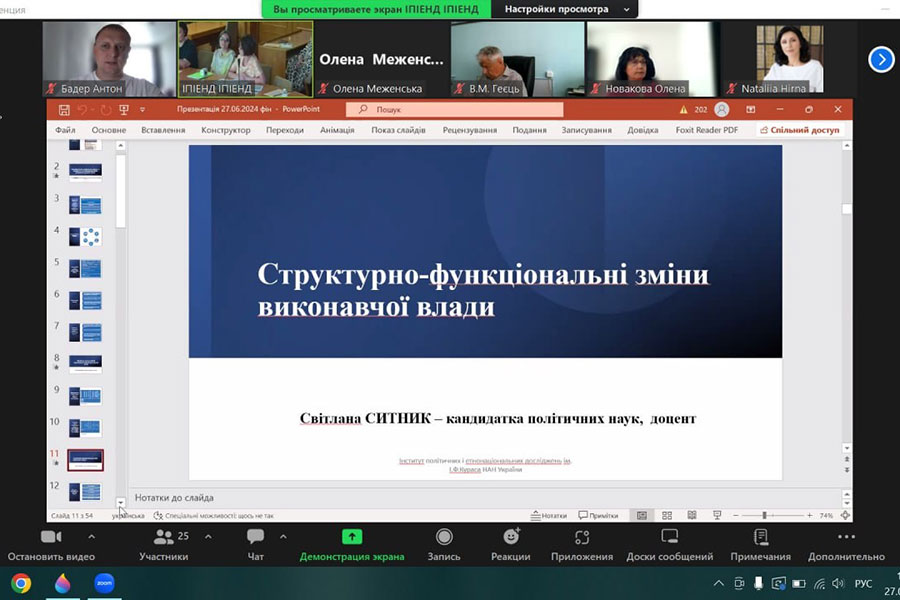
Task: Expand the video options arrow beside camera
Action: 91,536
